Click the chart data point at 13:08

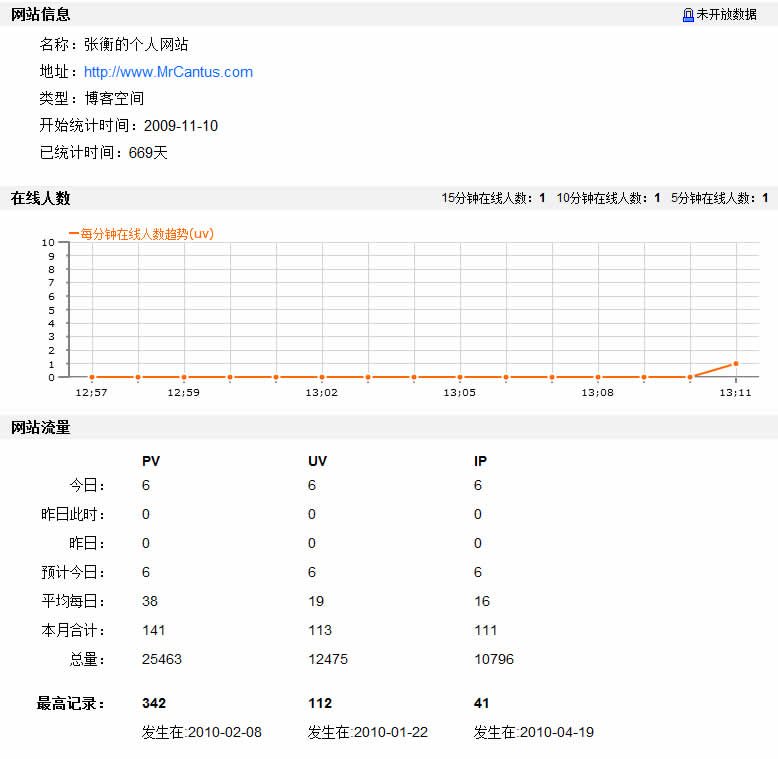[598, 377]
